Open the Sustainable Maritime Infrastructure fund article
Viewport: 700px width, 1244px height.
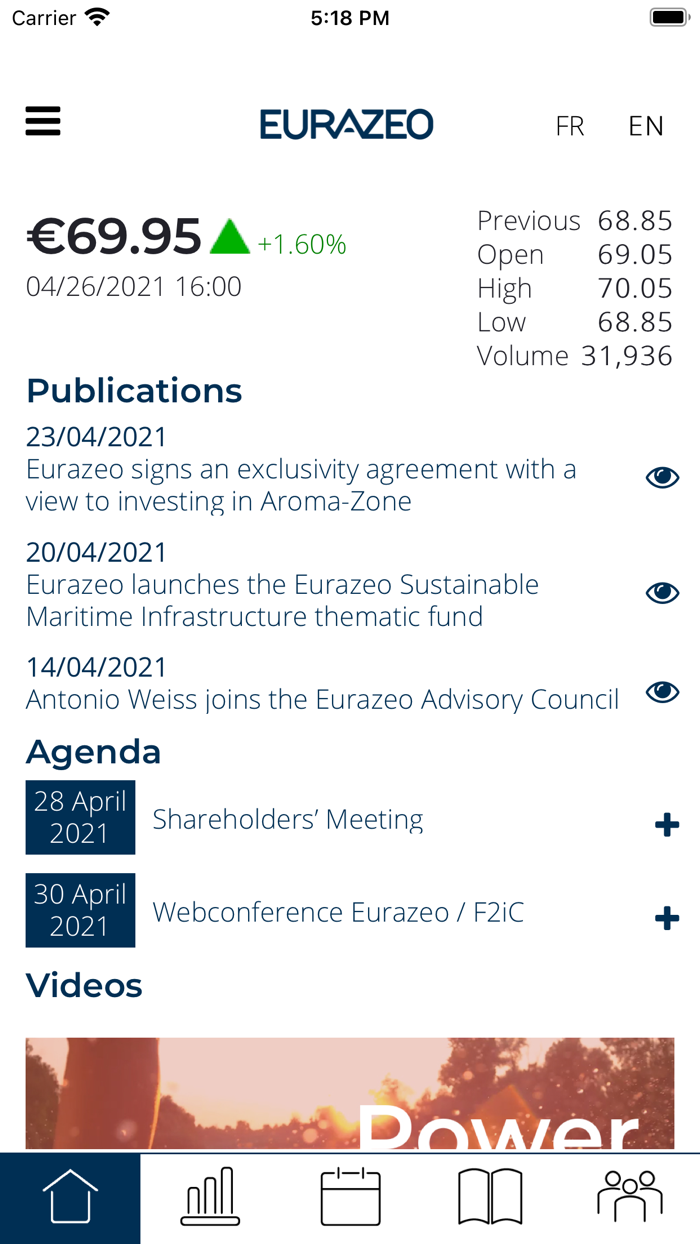pyautogui.click(x=283, y=600)
